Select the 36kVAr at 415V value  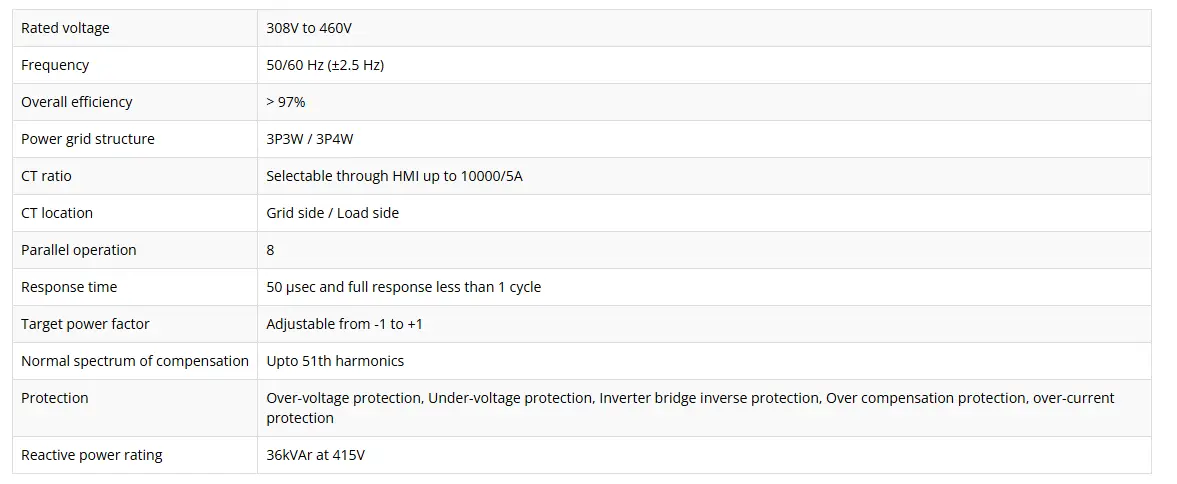tap(315, 455)
